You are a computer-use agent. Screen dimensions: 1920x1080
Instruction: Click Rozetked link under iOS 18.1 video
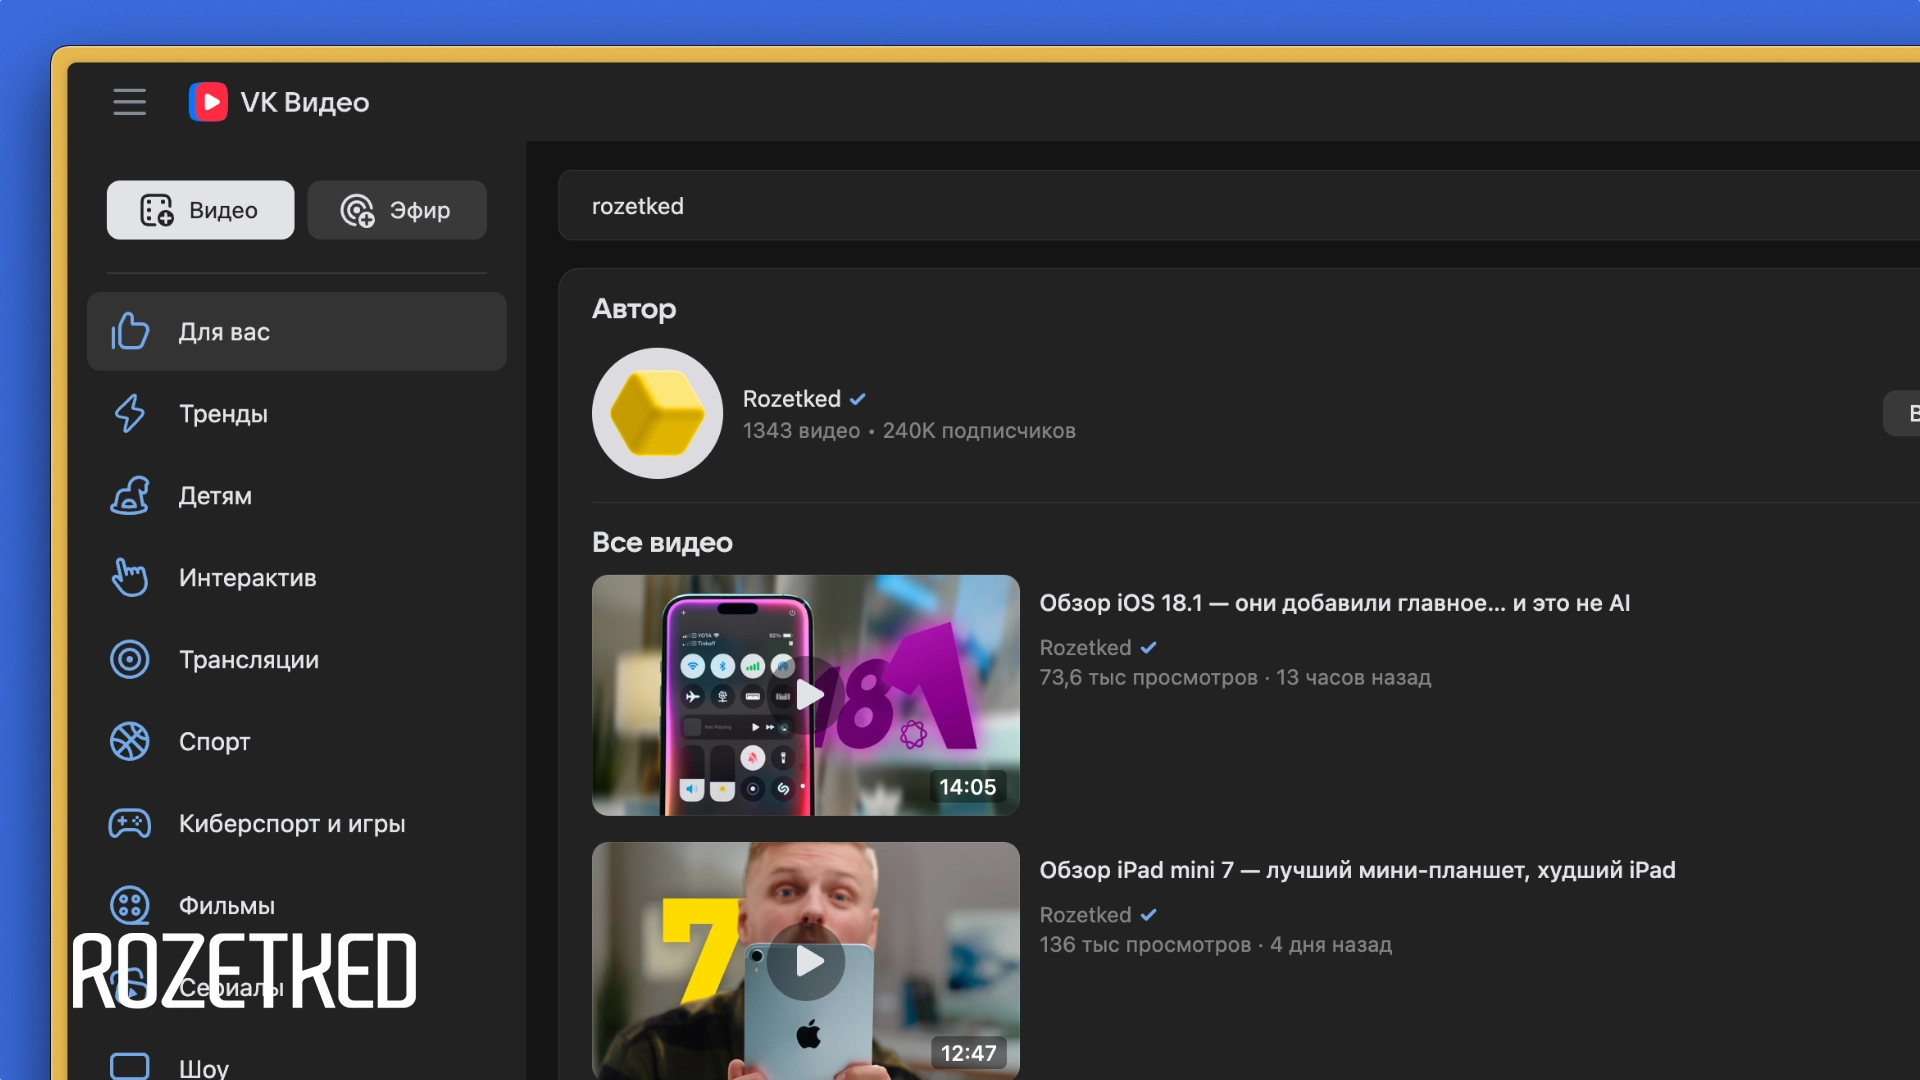[1085, 648]
